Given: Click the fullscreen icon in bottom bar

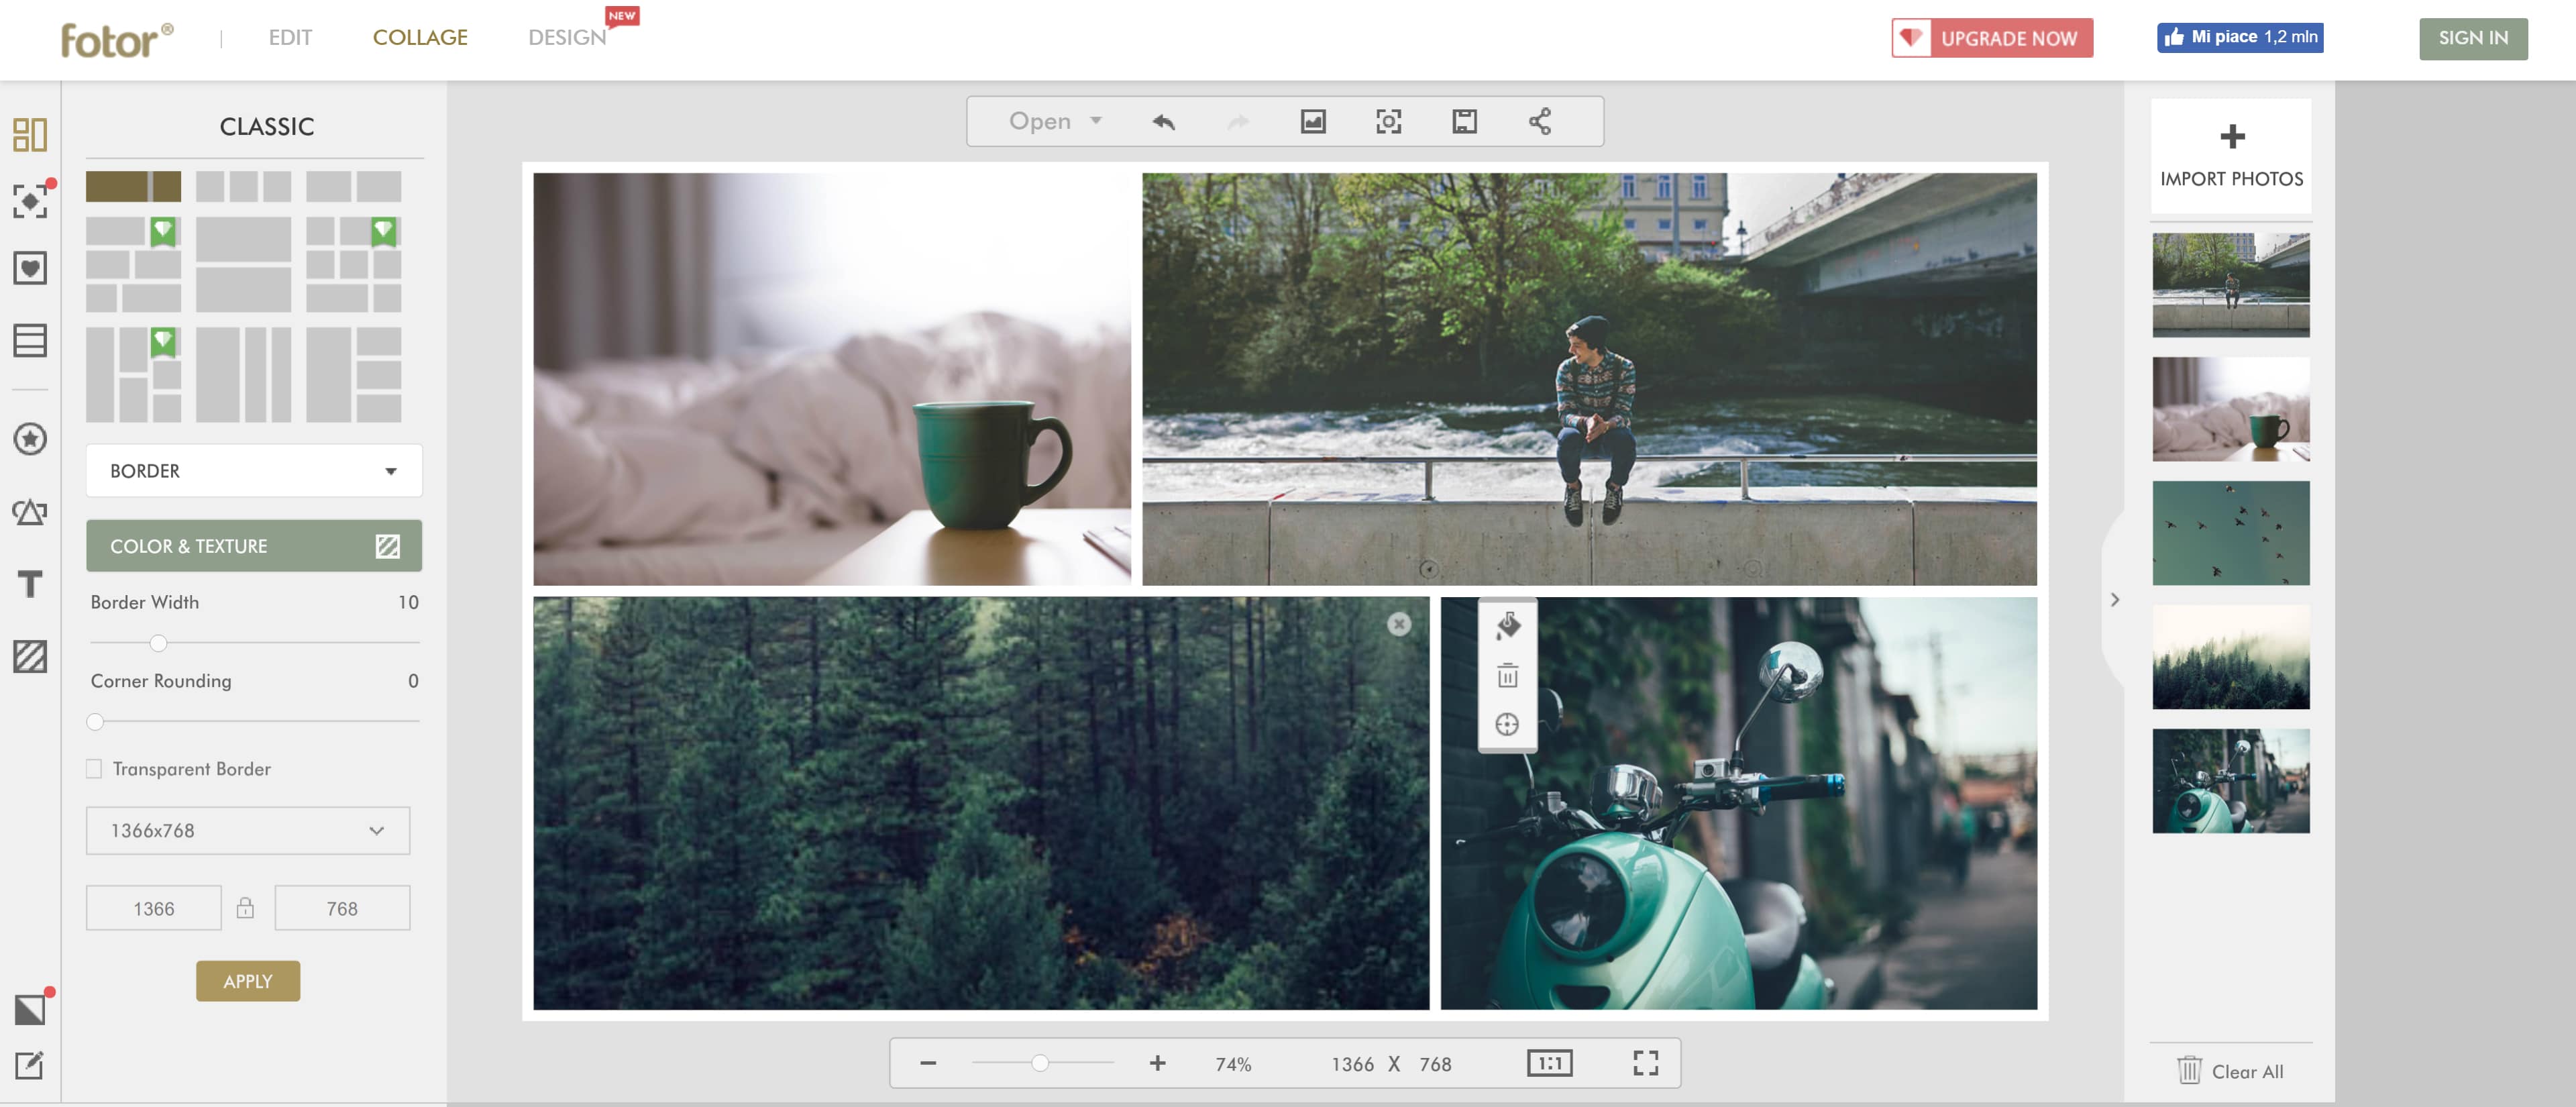Looking at the screenshot, I should tap(1645, 1062).
